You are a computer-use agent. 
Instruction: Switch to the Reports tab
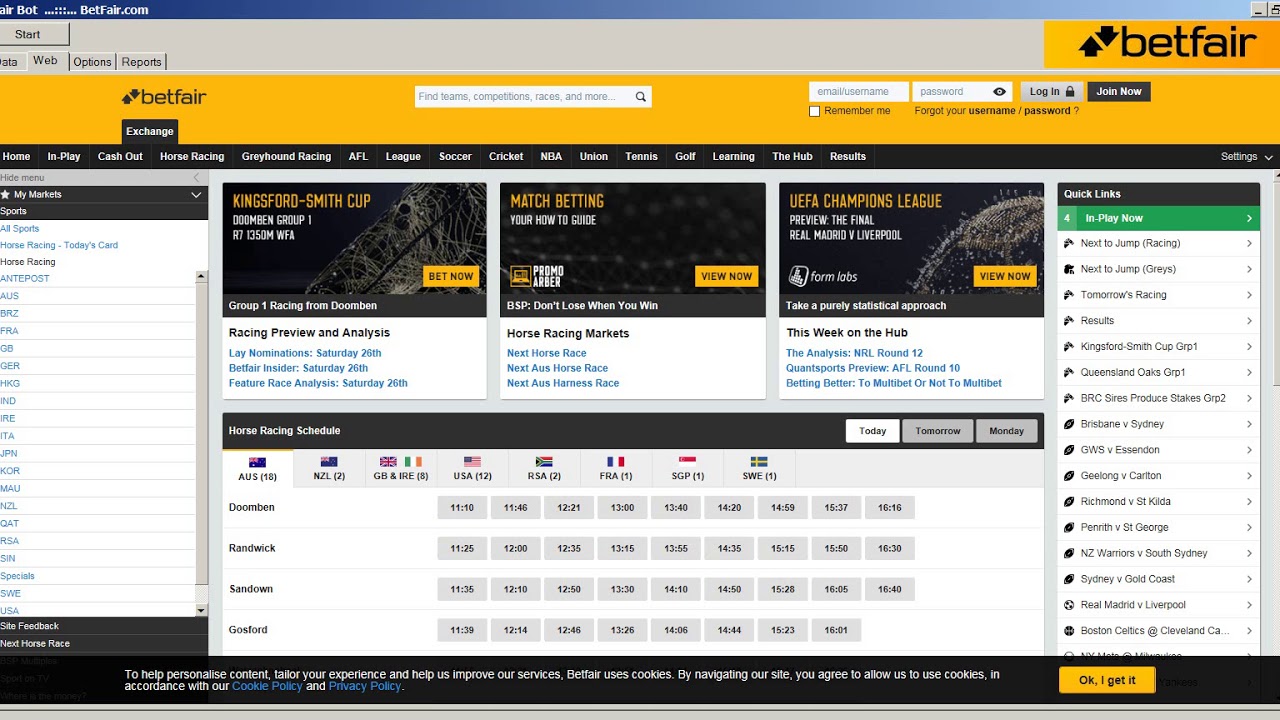[141, 62]
